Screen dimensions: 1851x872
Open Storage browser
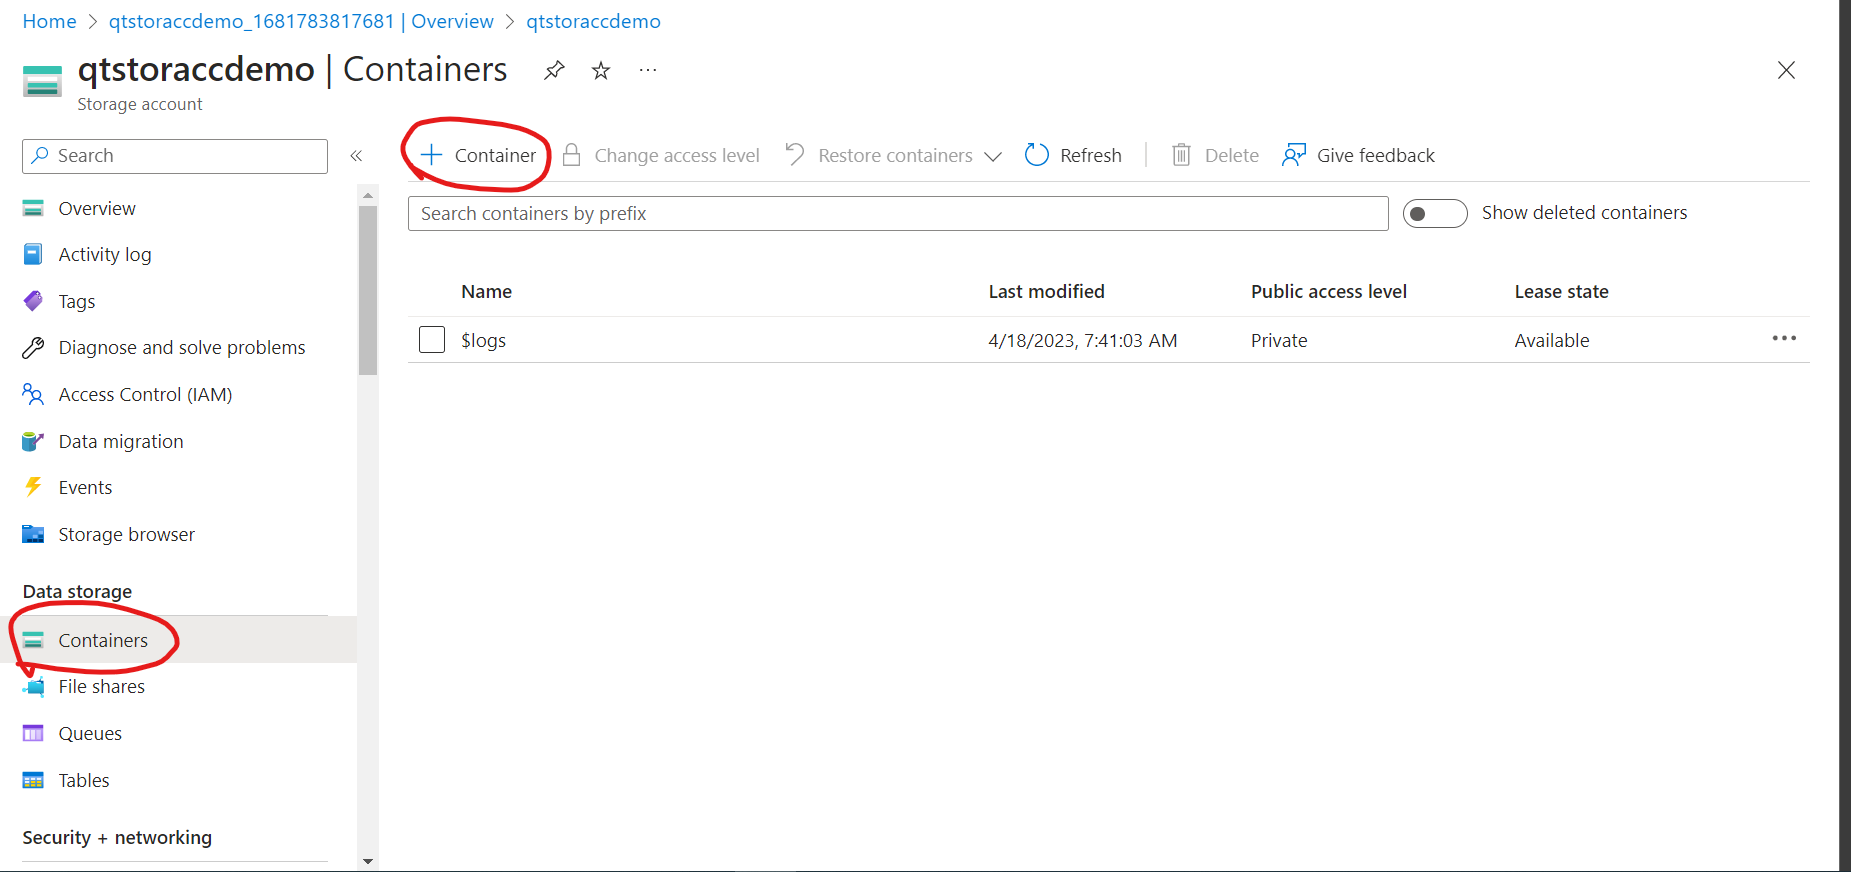(x=126, y=535)
